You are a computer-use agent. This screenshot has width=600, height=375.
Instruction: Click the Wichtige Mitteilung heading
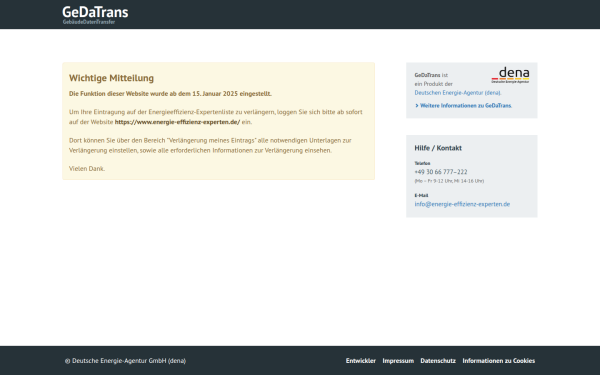[111, 78]
